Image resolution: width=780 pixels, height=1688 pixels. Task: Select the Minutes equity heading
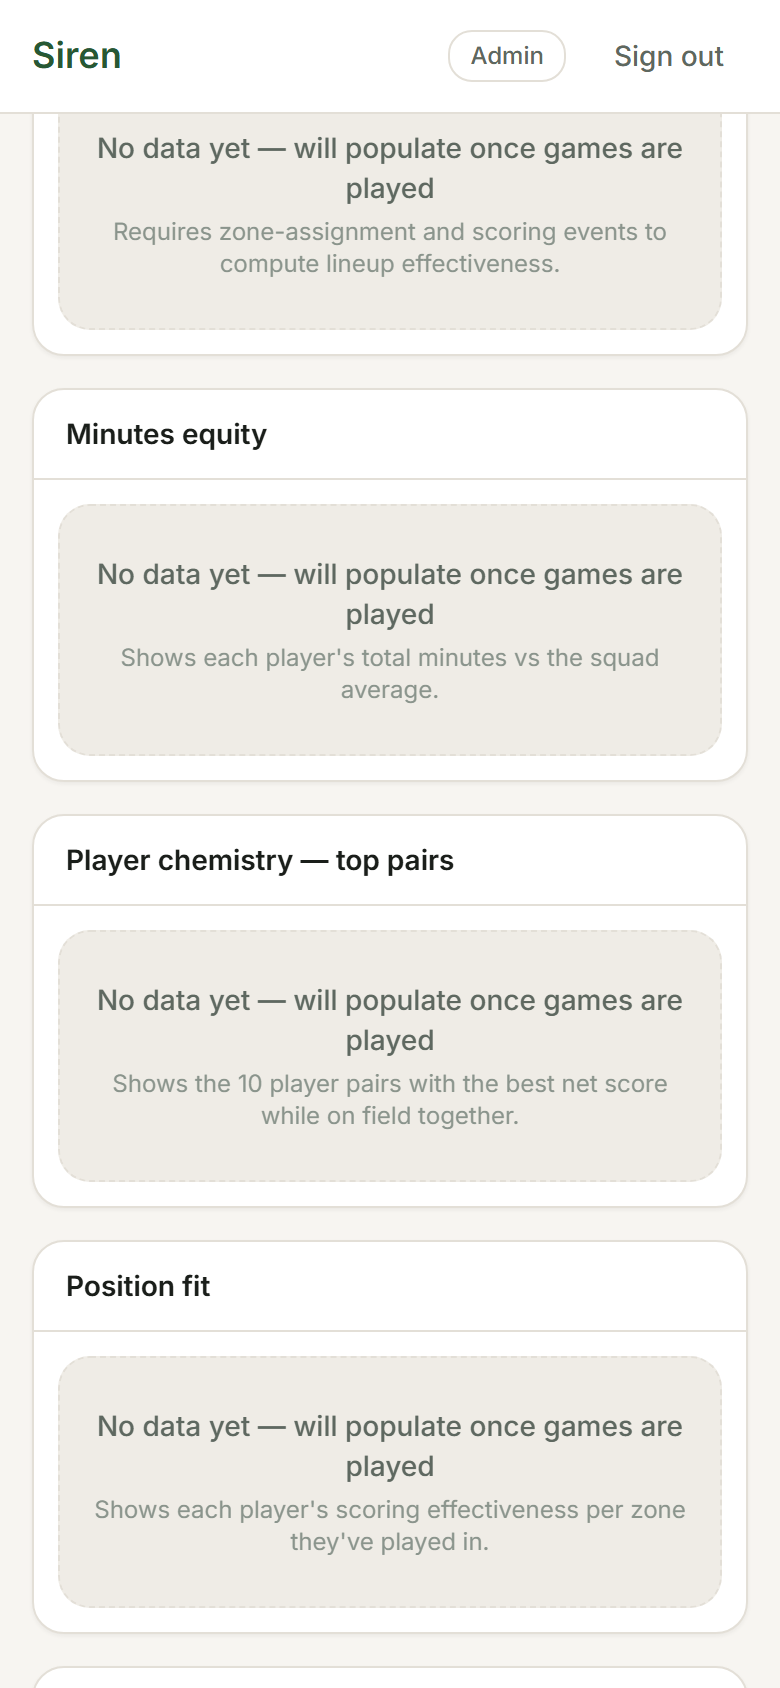click(x=166, y=435)
